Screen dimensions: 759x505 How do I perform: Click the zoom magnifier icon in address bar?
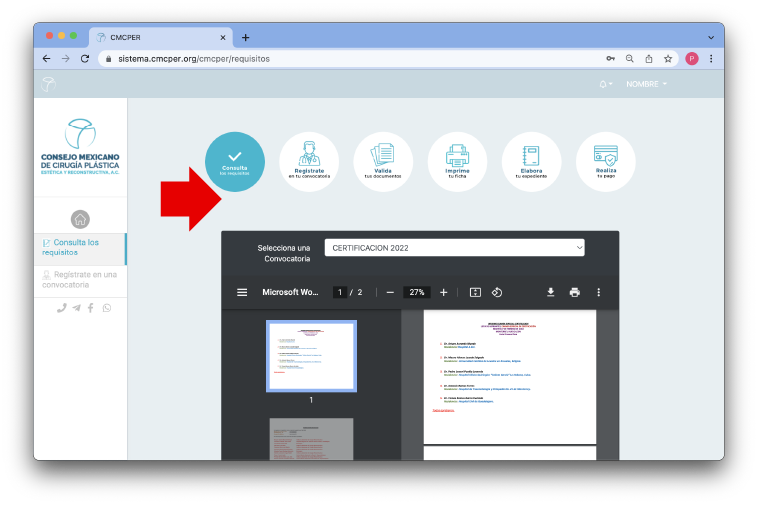pos(629,59)
